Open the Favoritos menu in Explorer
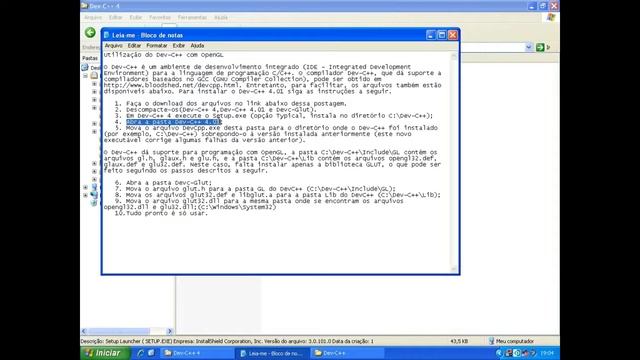The image size is (640, 360). [x=160, y=18]
